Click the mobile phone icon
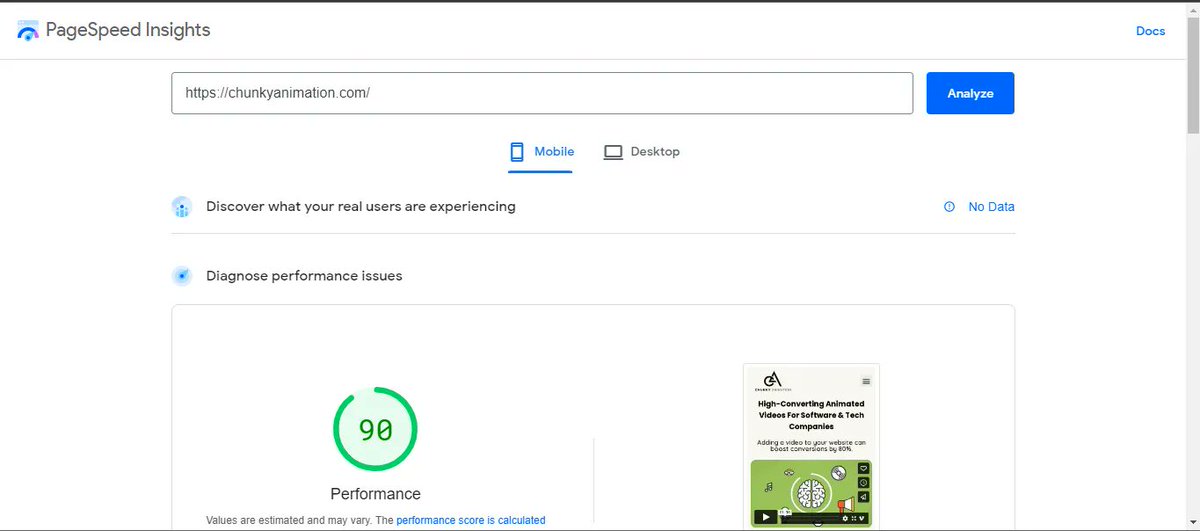1200x531 pixels. click(x=517, y=152)
